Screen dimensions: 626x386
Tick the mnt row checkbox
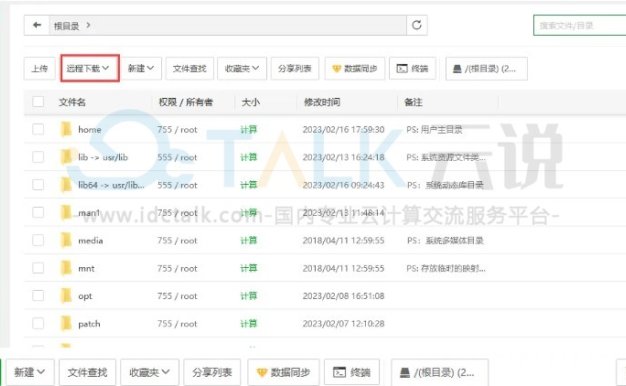click(x=38, y=268)
